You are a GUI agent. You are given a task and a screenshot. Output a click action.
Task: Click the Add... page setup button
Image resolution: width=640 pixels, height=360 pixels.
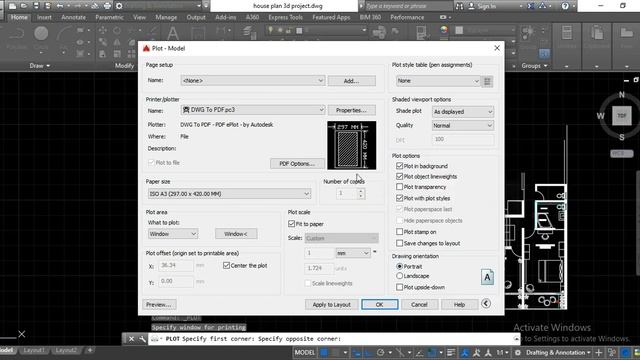tap(351, 81)
